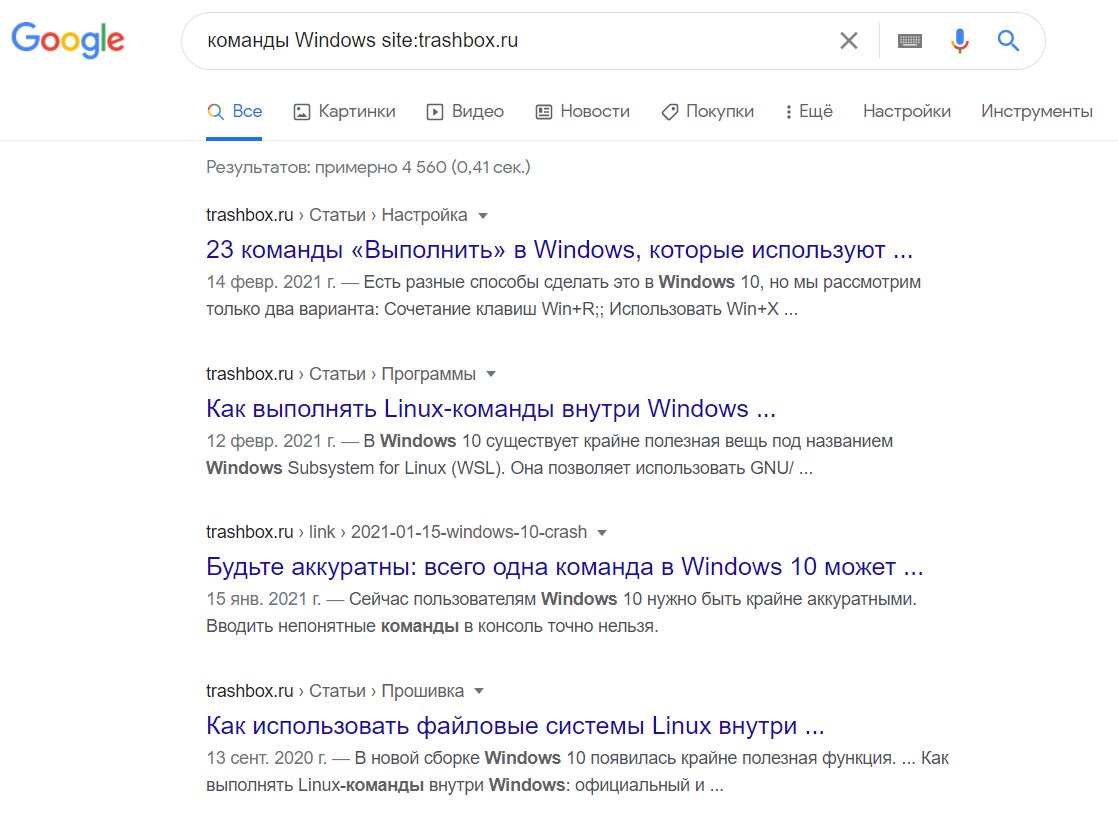Viewport: 1118px width, 817px height.
Task: Open result "Будьте аккуратны: всего одна команда"
Action: pyautogui.click(x=565, y=567)
